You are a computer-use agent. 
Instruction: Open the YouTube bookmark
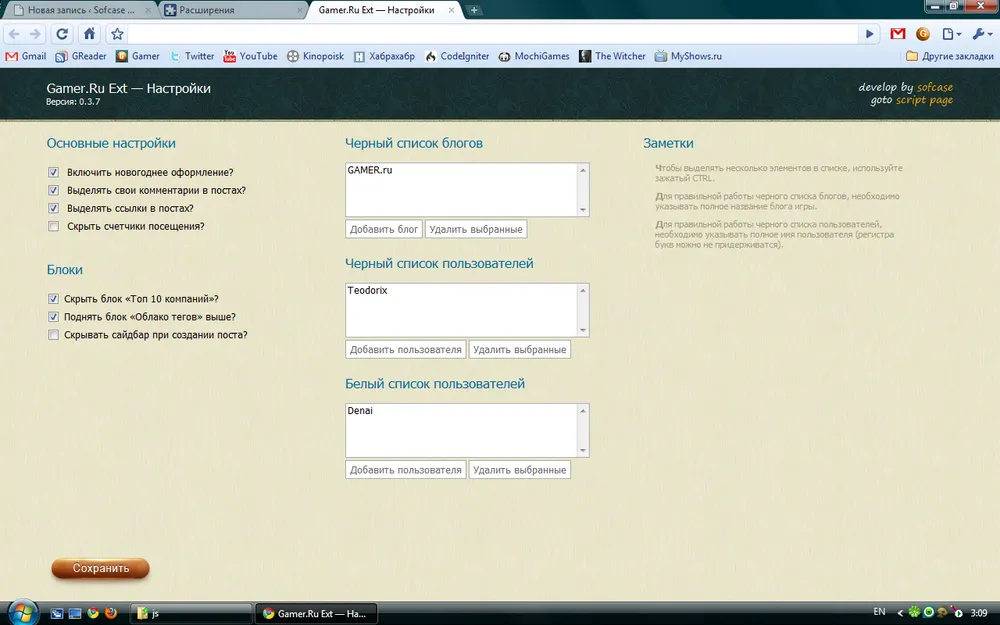pyautogui.click(x=250, y=56)
